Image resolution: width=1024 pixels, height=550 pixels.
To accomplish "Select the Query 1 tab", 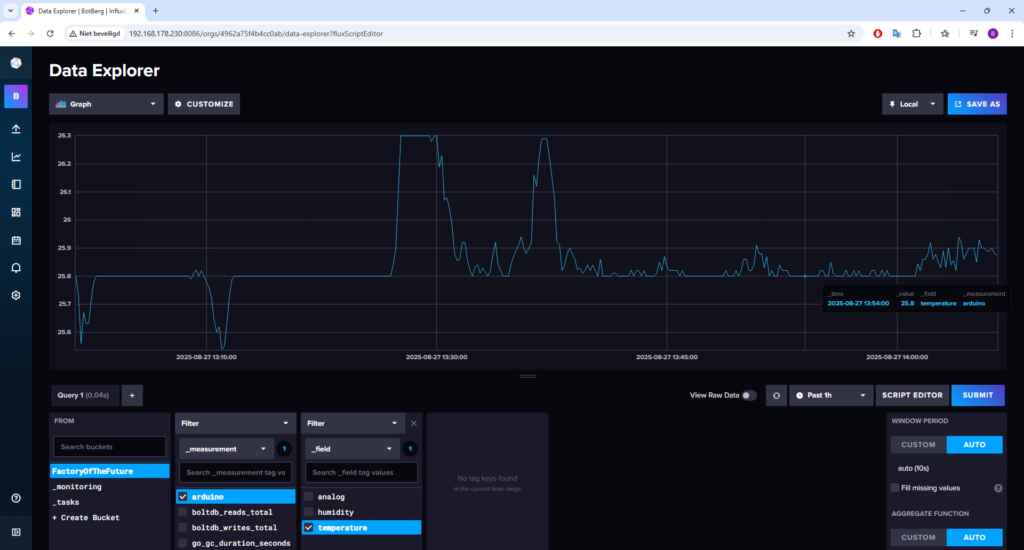I will click(85, 395).
